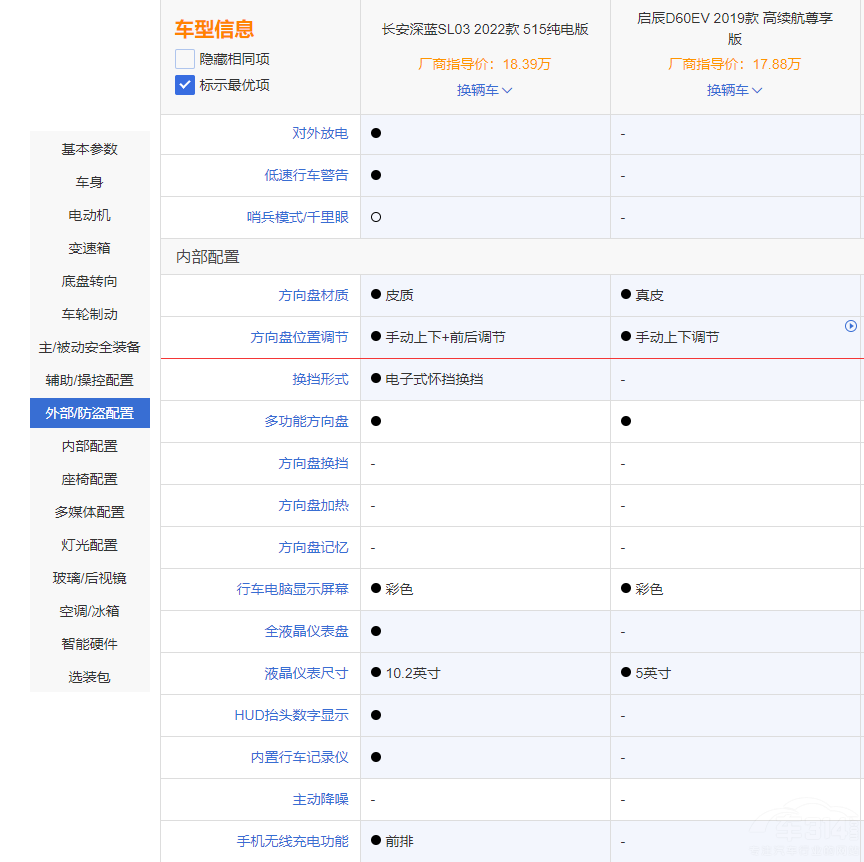Select 基本参数 in the sidebar
The image size is (864, 862).
89,149
